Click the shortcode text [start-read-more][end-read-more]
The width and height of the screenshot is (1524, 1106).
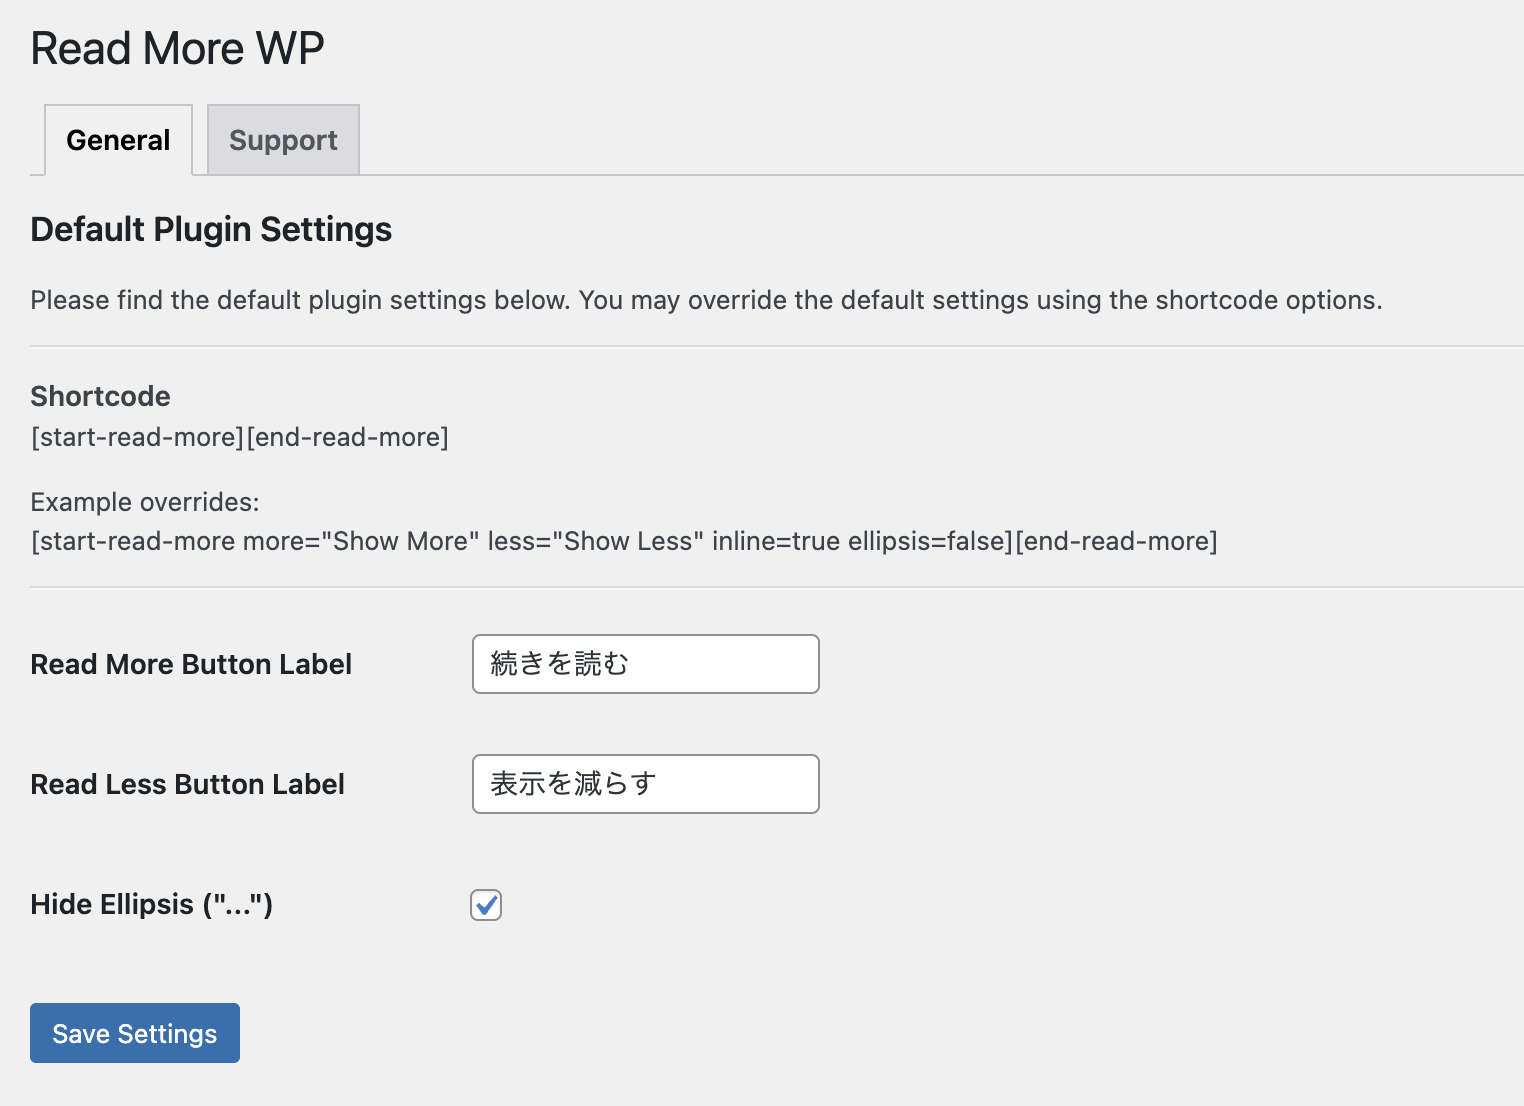point(240,437)
